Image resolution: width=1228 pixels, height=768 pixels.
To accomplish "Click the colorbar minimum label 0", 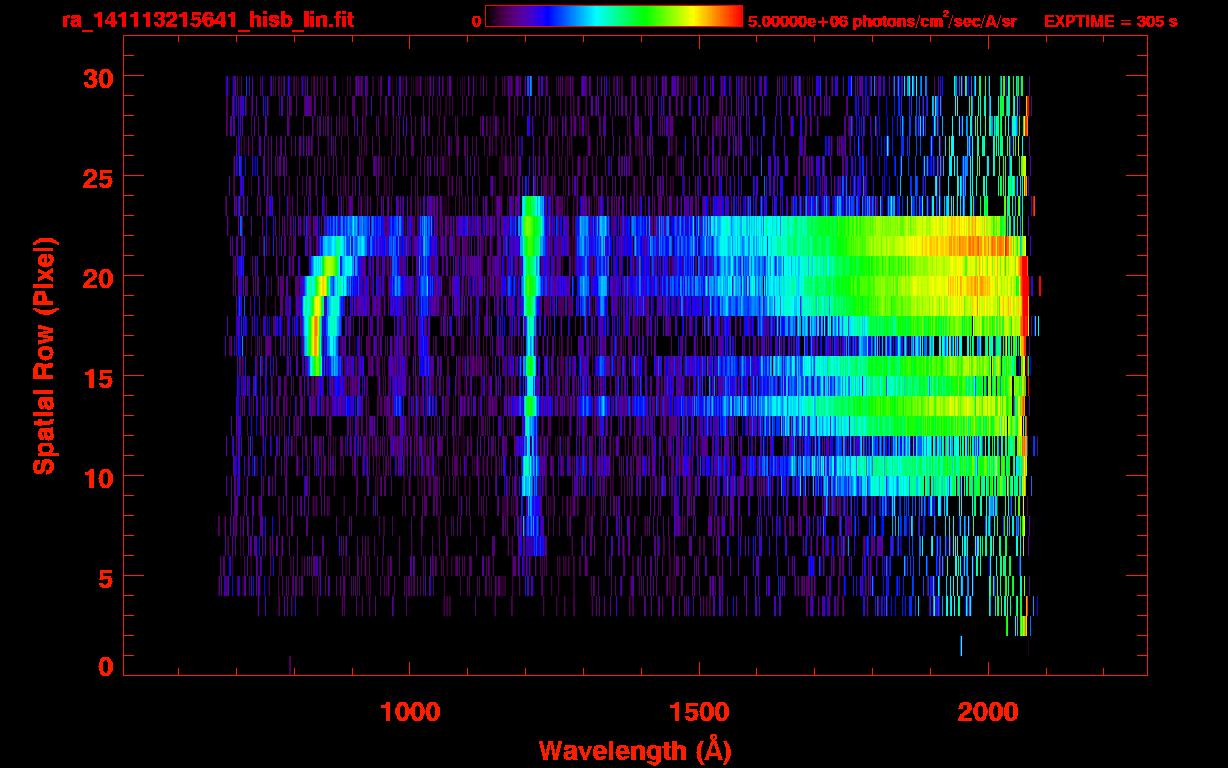I will click(476, 21).
